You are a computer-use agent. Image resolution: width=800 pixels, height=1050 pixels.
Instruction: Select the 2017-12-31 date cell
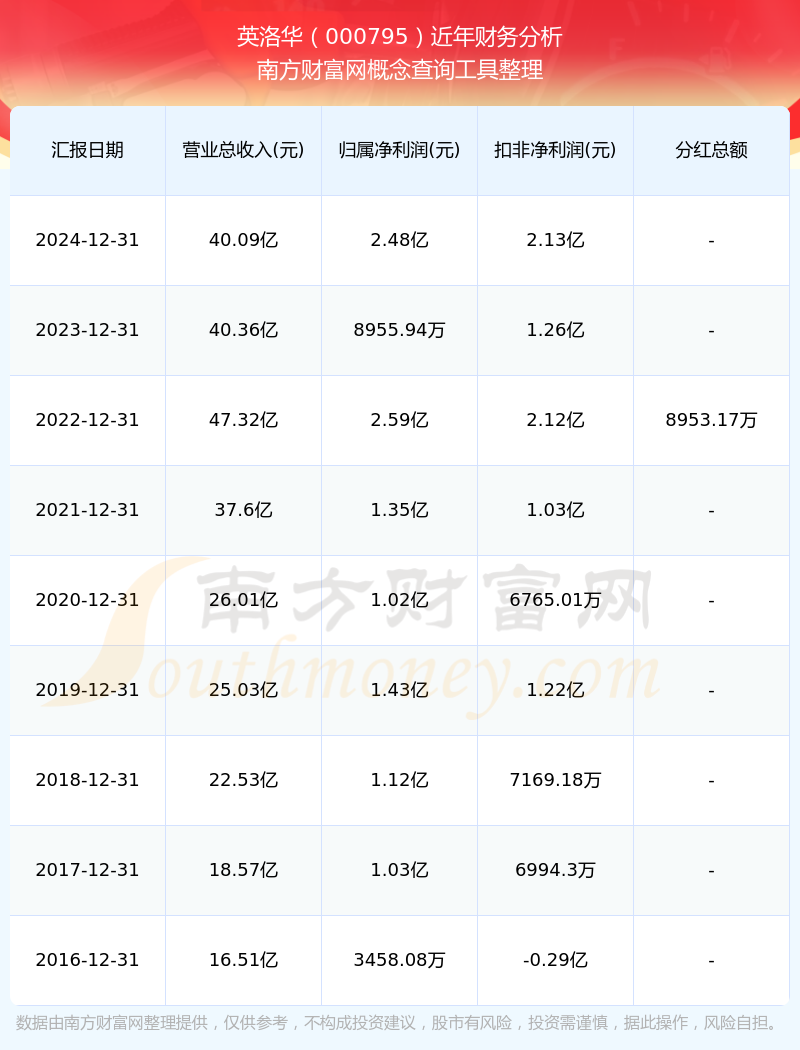click(88, 870)
